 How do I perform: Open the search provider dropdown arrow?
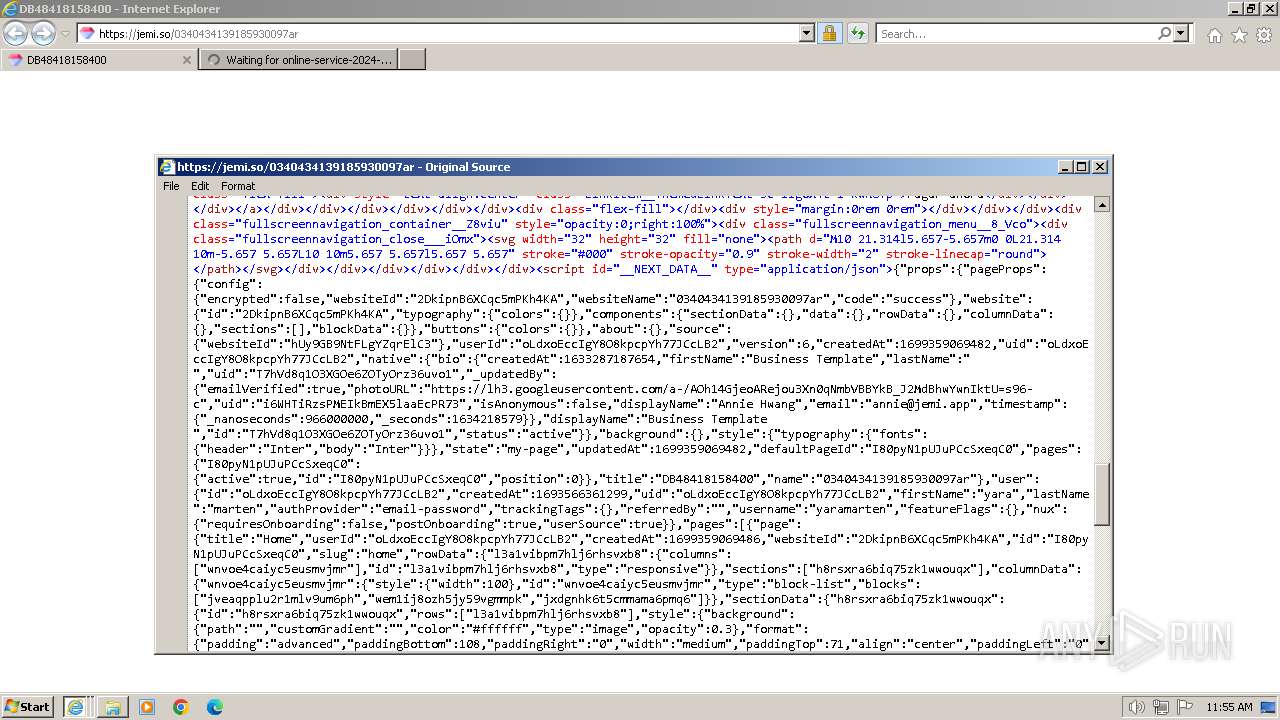coord(1181,33)
